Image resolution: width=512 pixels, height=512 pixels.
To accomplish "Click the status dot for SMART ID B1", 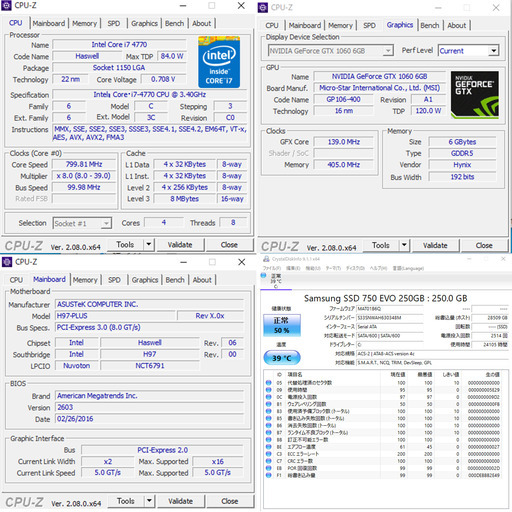I will [x=269, y=404].
